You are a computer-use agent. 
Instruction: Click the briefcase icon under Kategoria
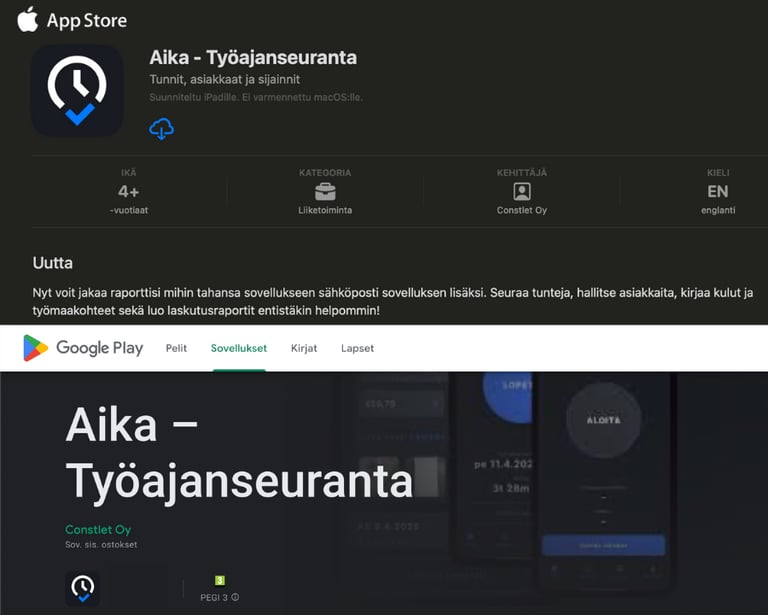tap(325, 191)
